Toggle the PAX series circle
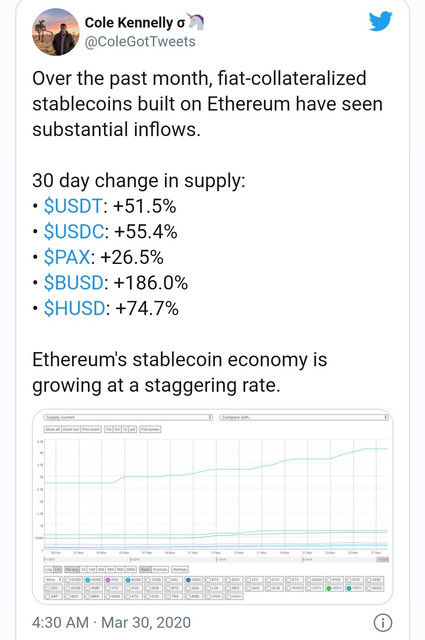 coord(108,580)
